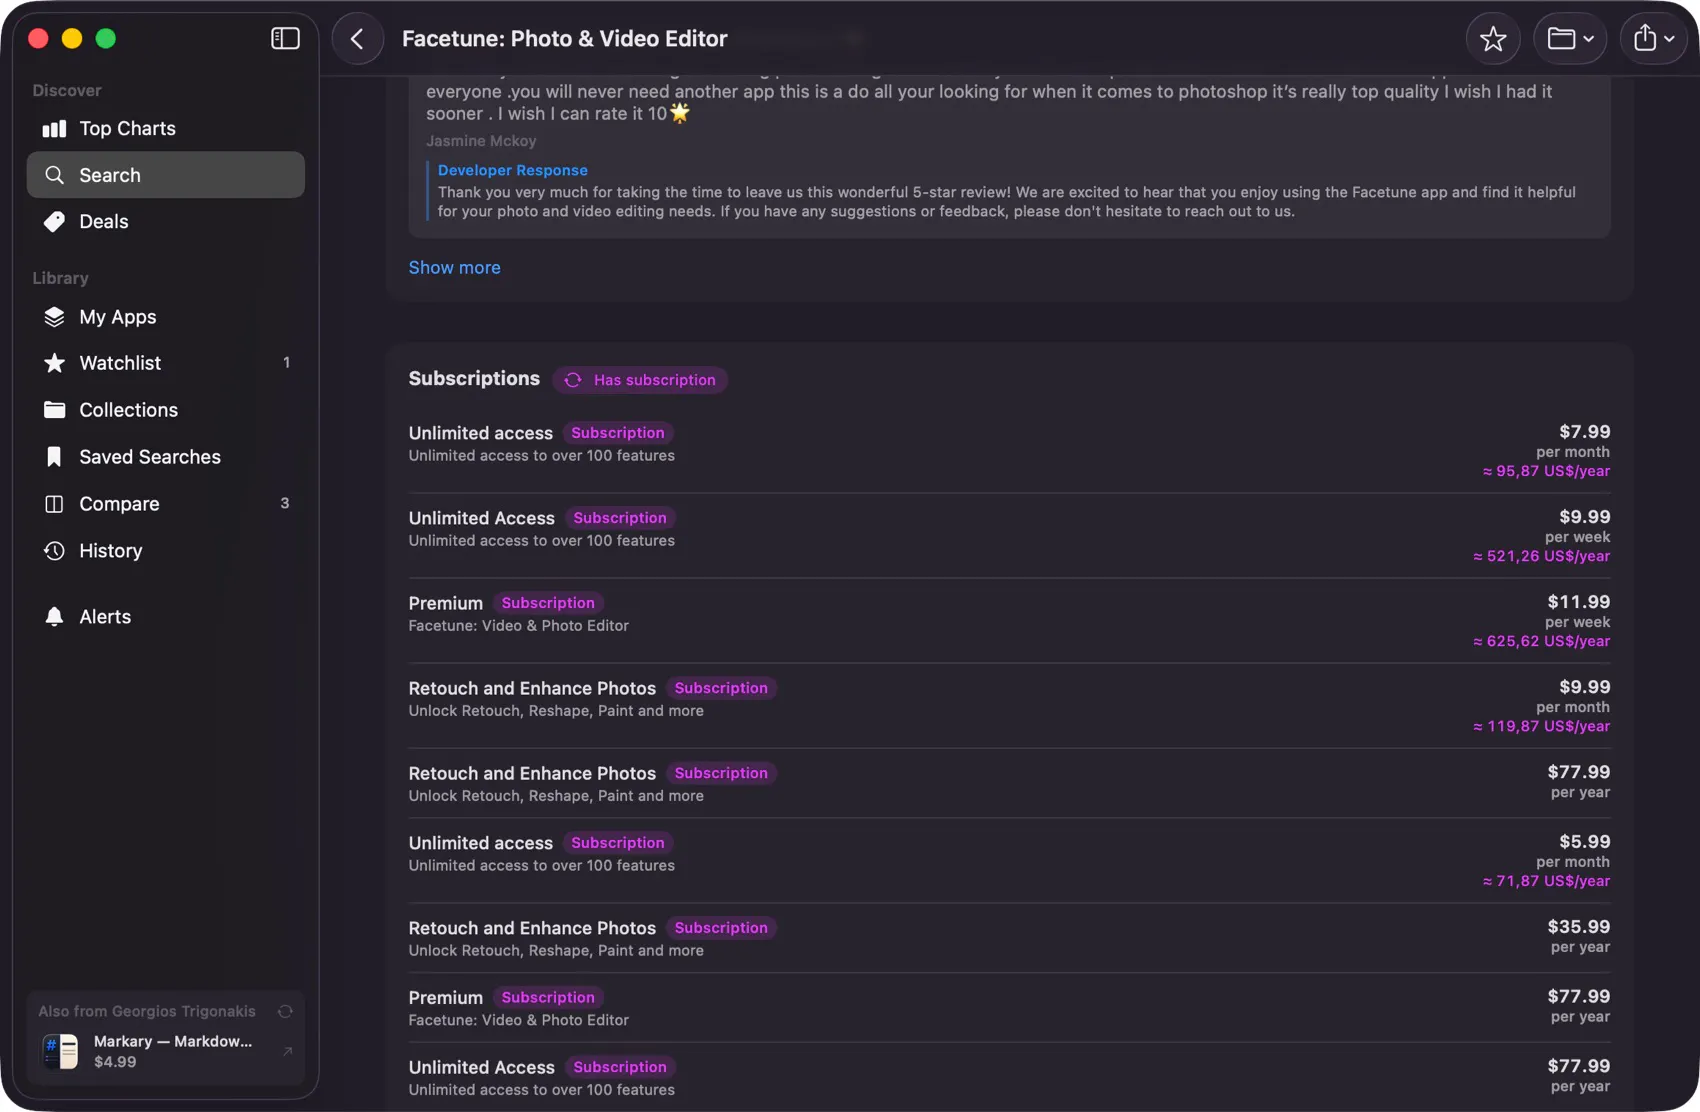The width and height of the screenshot is (1700, 1112).
Task: Open the Markary — Markdown app entry
Action: pos(166,1051)
